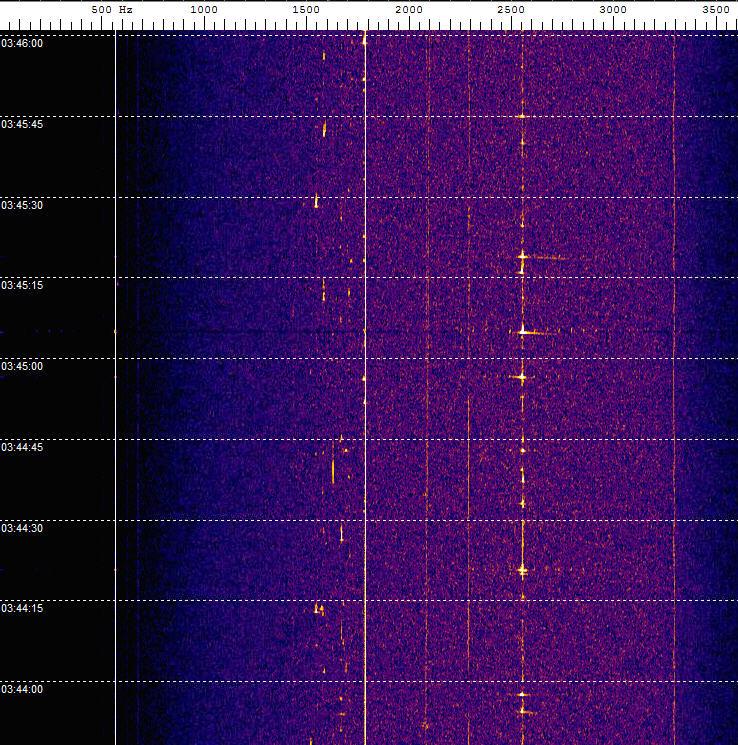
Task: Click the 03:45:15 time label
Action: pyautogui.click(x=22, y=286)
